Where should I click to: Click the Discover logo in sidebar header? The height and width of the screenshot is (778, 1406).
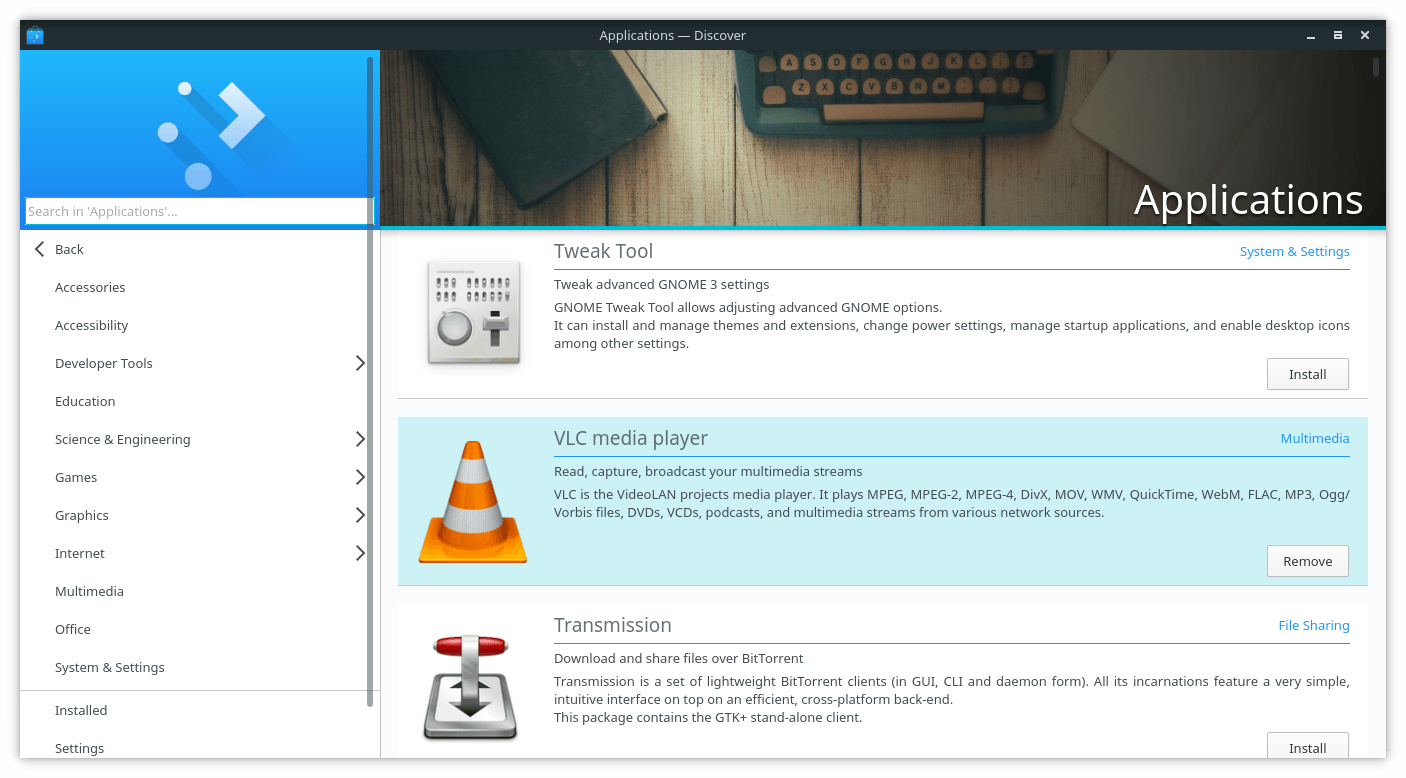(211, 135)
